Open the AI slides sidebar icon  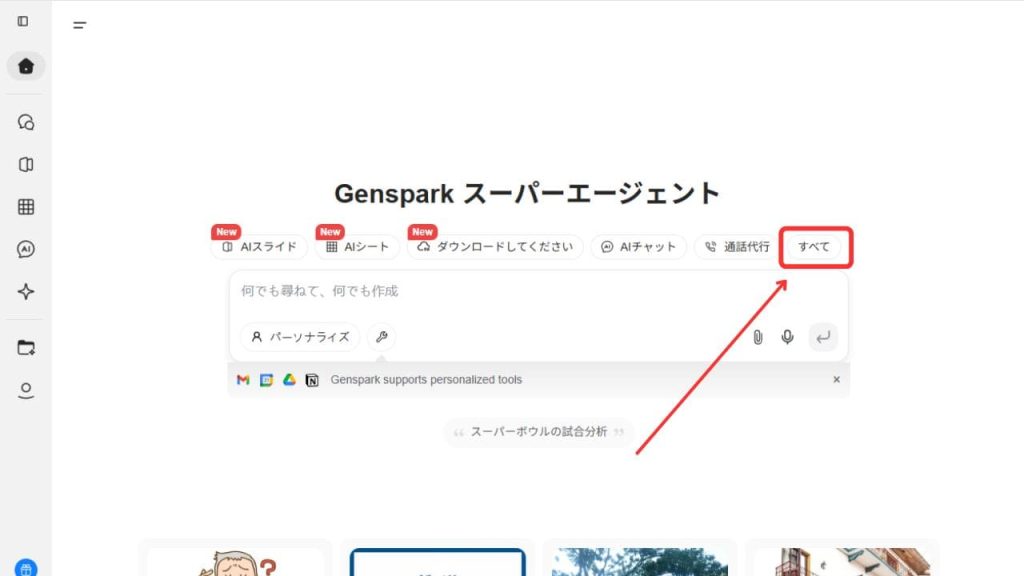point(26,165)
